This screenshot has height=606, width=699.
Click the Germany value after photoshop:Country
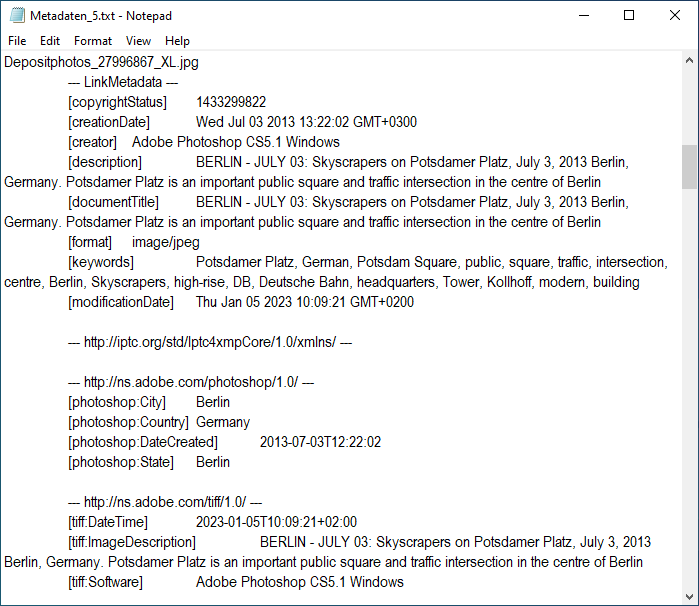point(223,422)
